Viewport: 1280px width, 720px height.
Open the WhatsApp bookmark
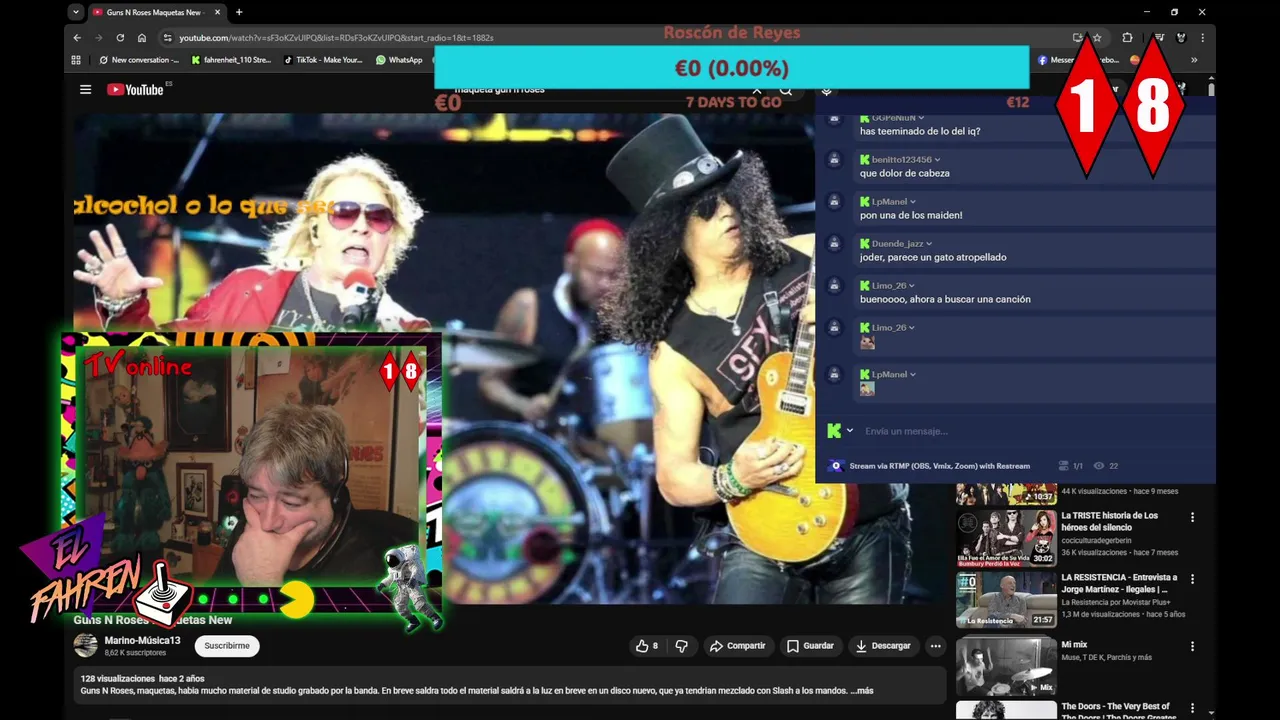(399, 60)
